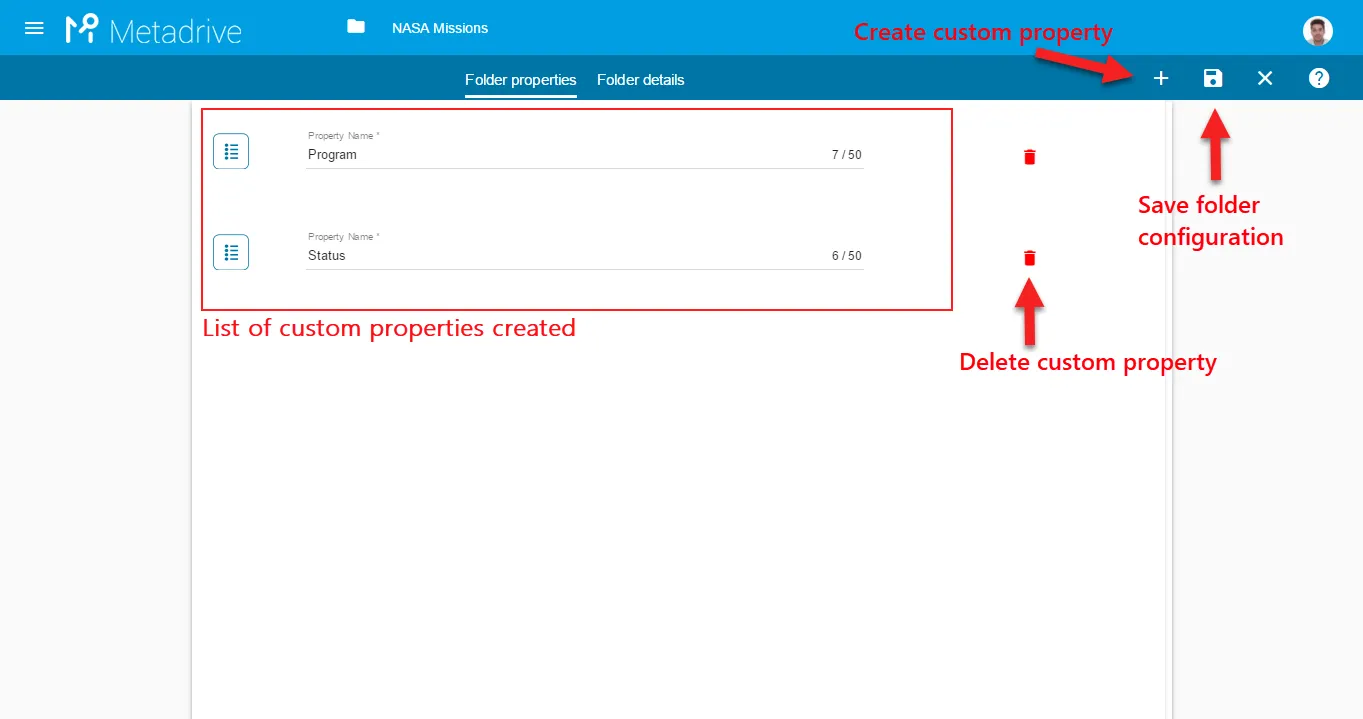Click the Status property name field
Viewport: 1363px width, 719px height.
tap(584, 256)
